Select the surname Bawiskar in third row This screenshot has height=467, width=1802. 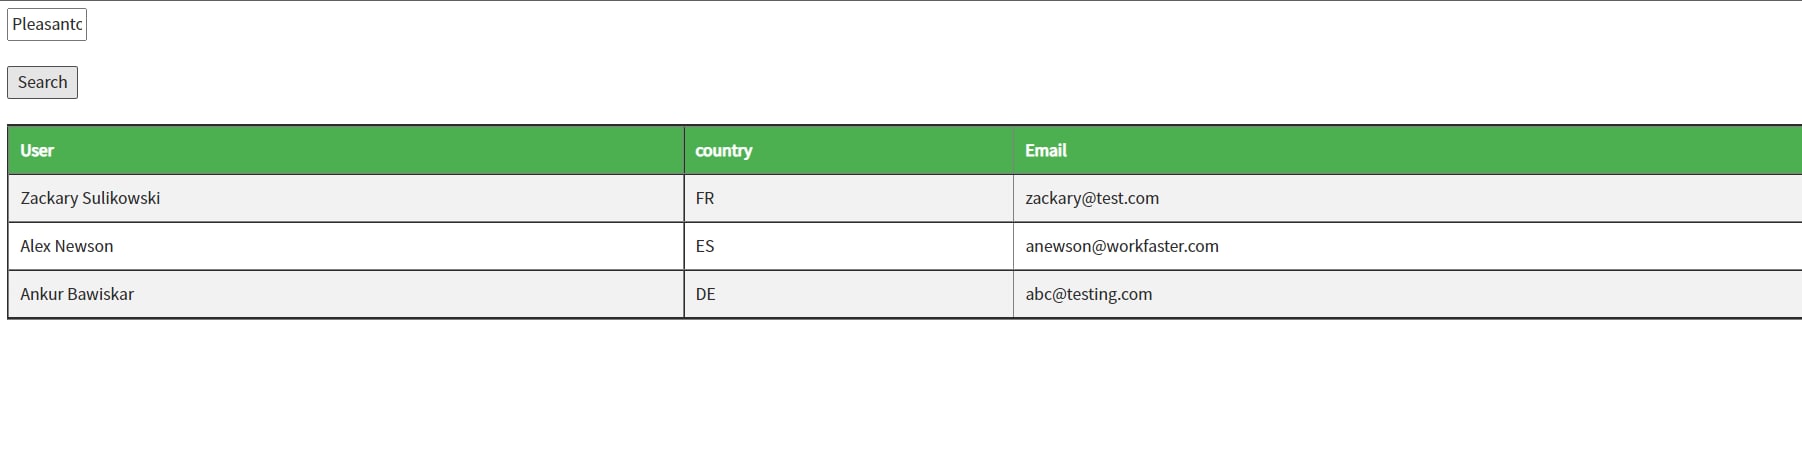[101, 294]
